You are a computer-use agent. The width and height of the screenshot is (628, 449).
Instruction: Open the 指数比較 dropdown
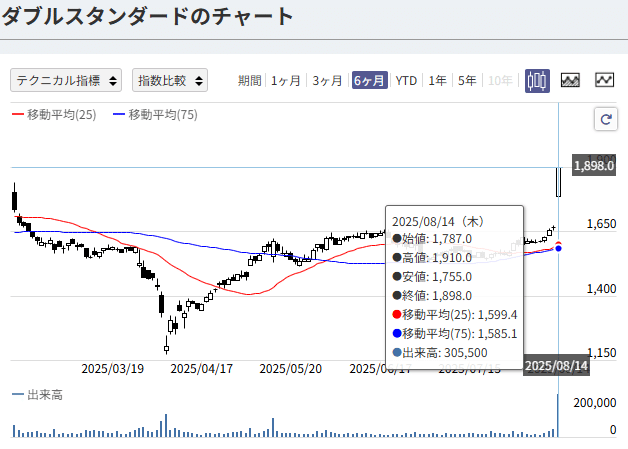(170, 80)
